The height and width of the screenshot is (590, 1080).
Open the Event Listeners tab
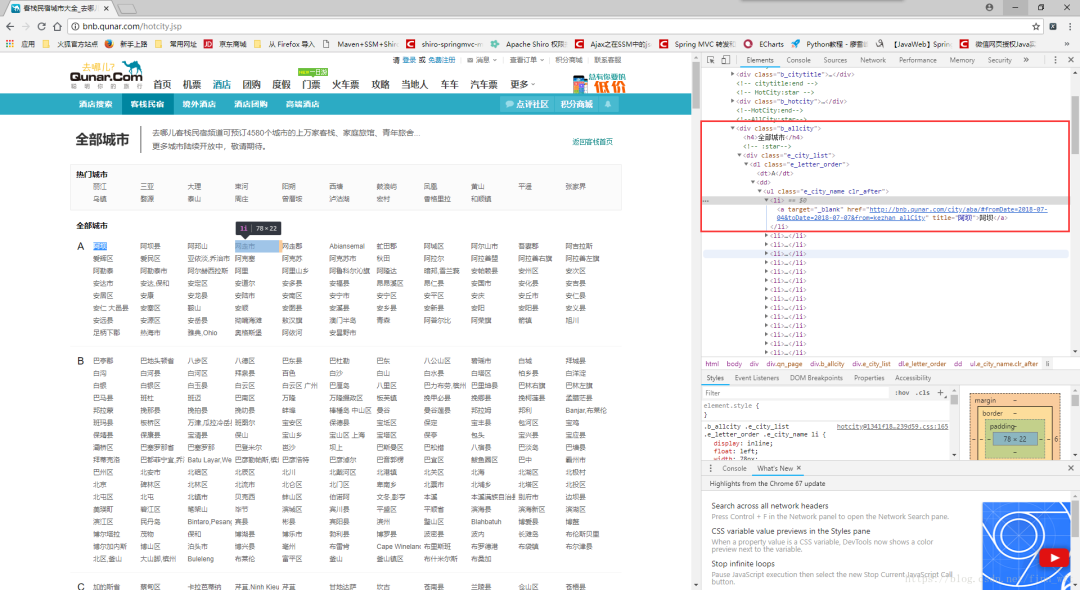[x=756, y=378]
